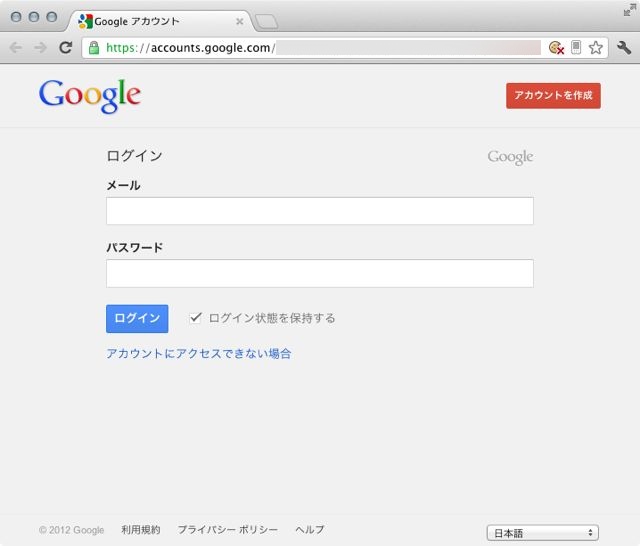640x546 pixels.
Task: Open the 利用規約 footer link
Action: click(x=141, y=530)
